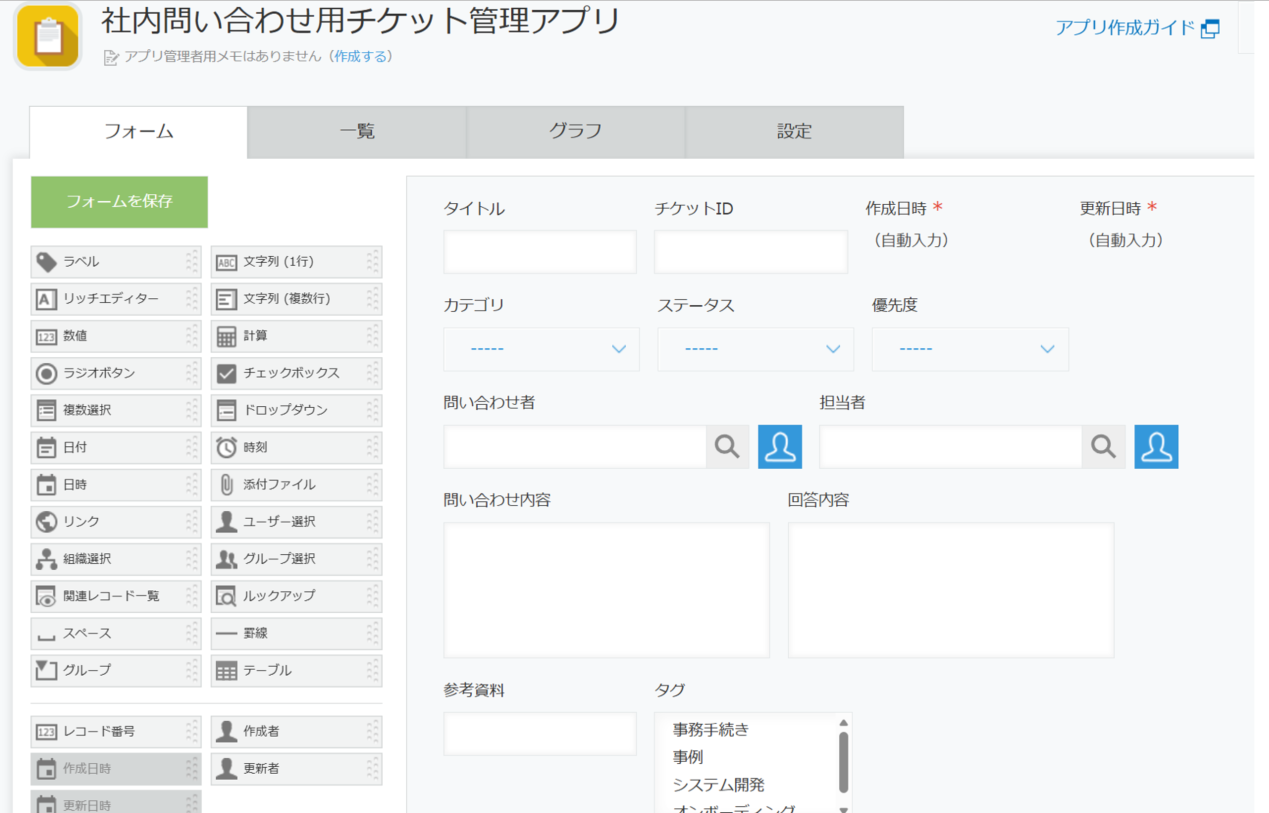Select the 関連レコード一覧 field item

click(x=116, y=596)
